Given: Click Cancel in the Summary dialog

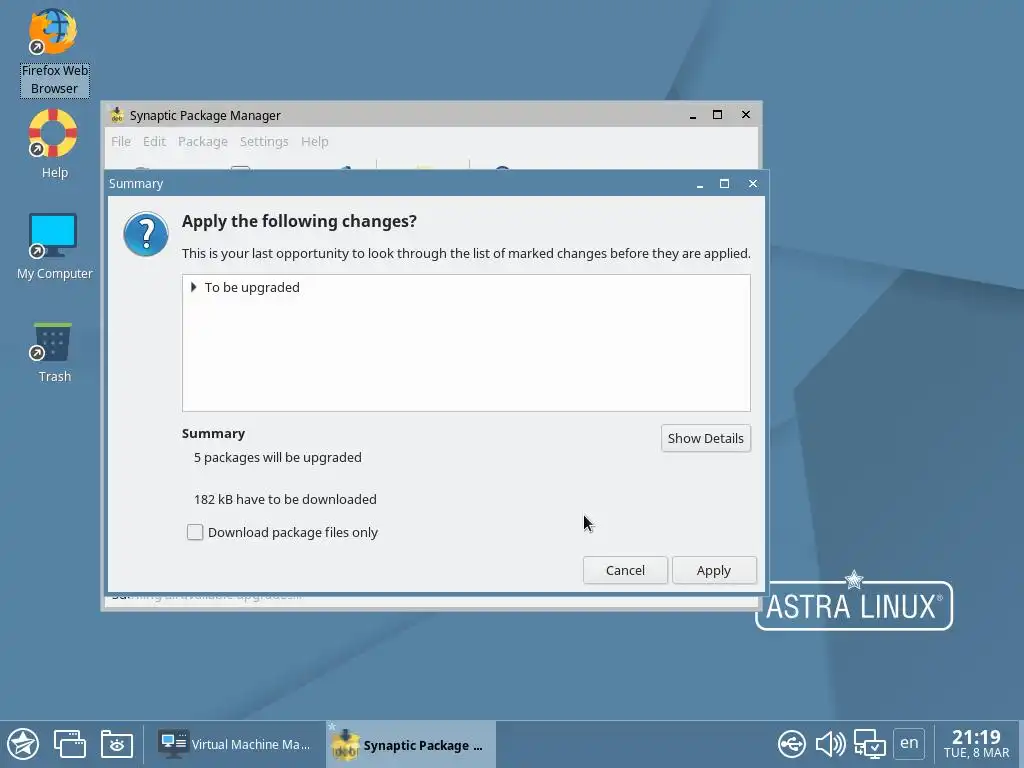Looking at the screenshot, I should (x=625, y=570).
